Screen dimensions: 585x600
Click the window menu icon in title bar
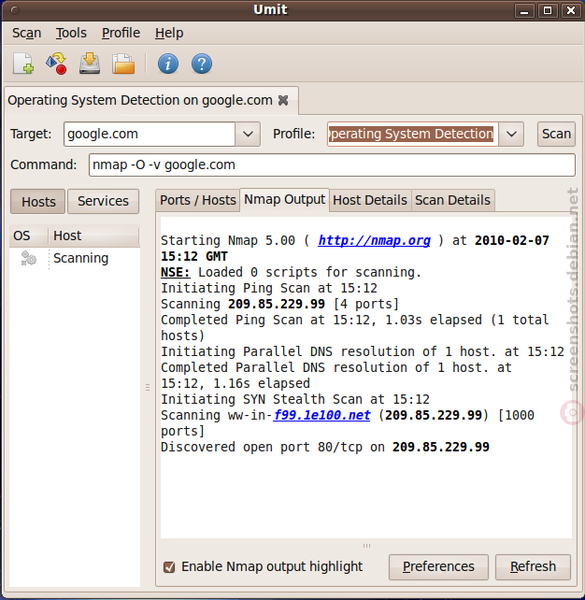click(x=15, y=10)
